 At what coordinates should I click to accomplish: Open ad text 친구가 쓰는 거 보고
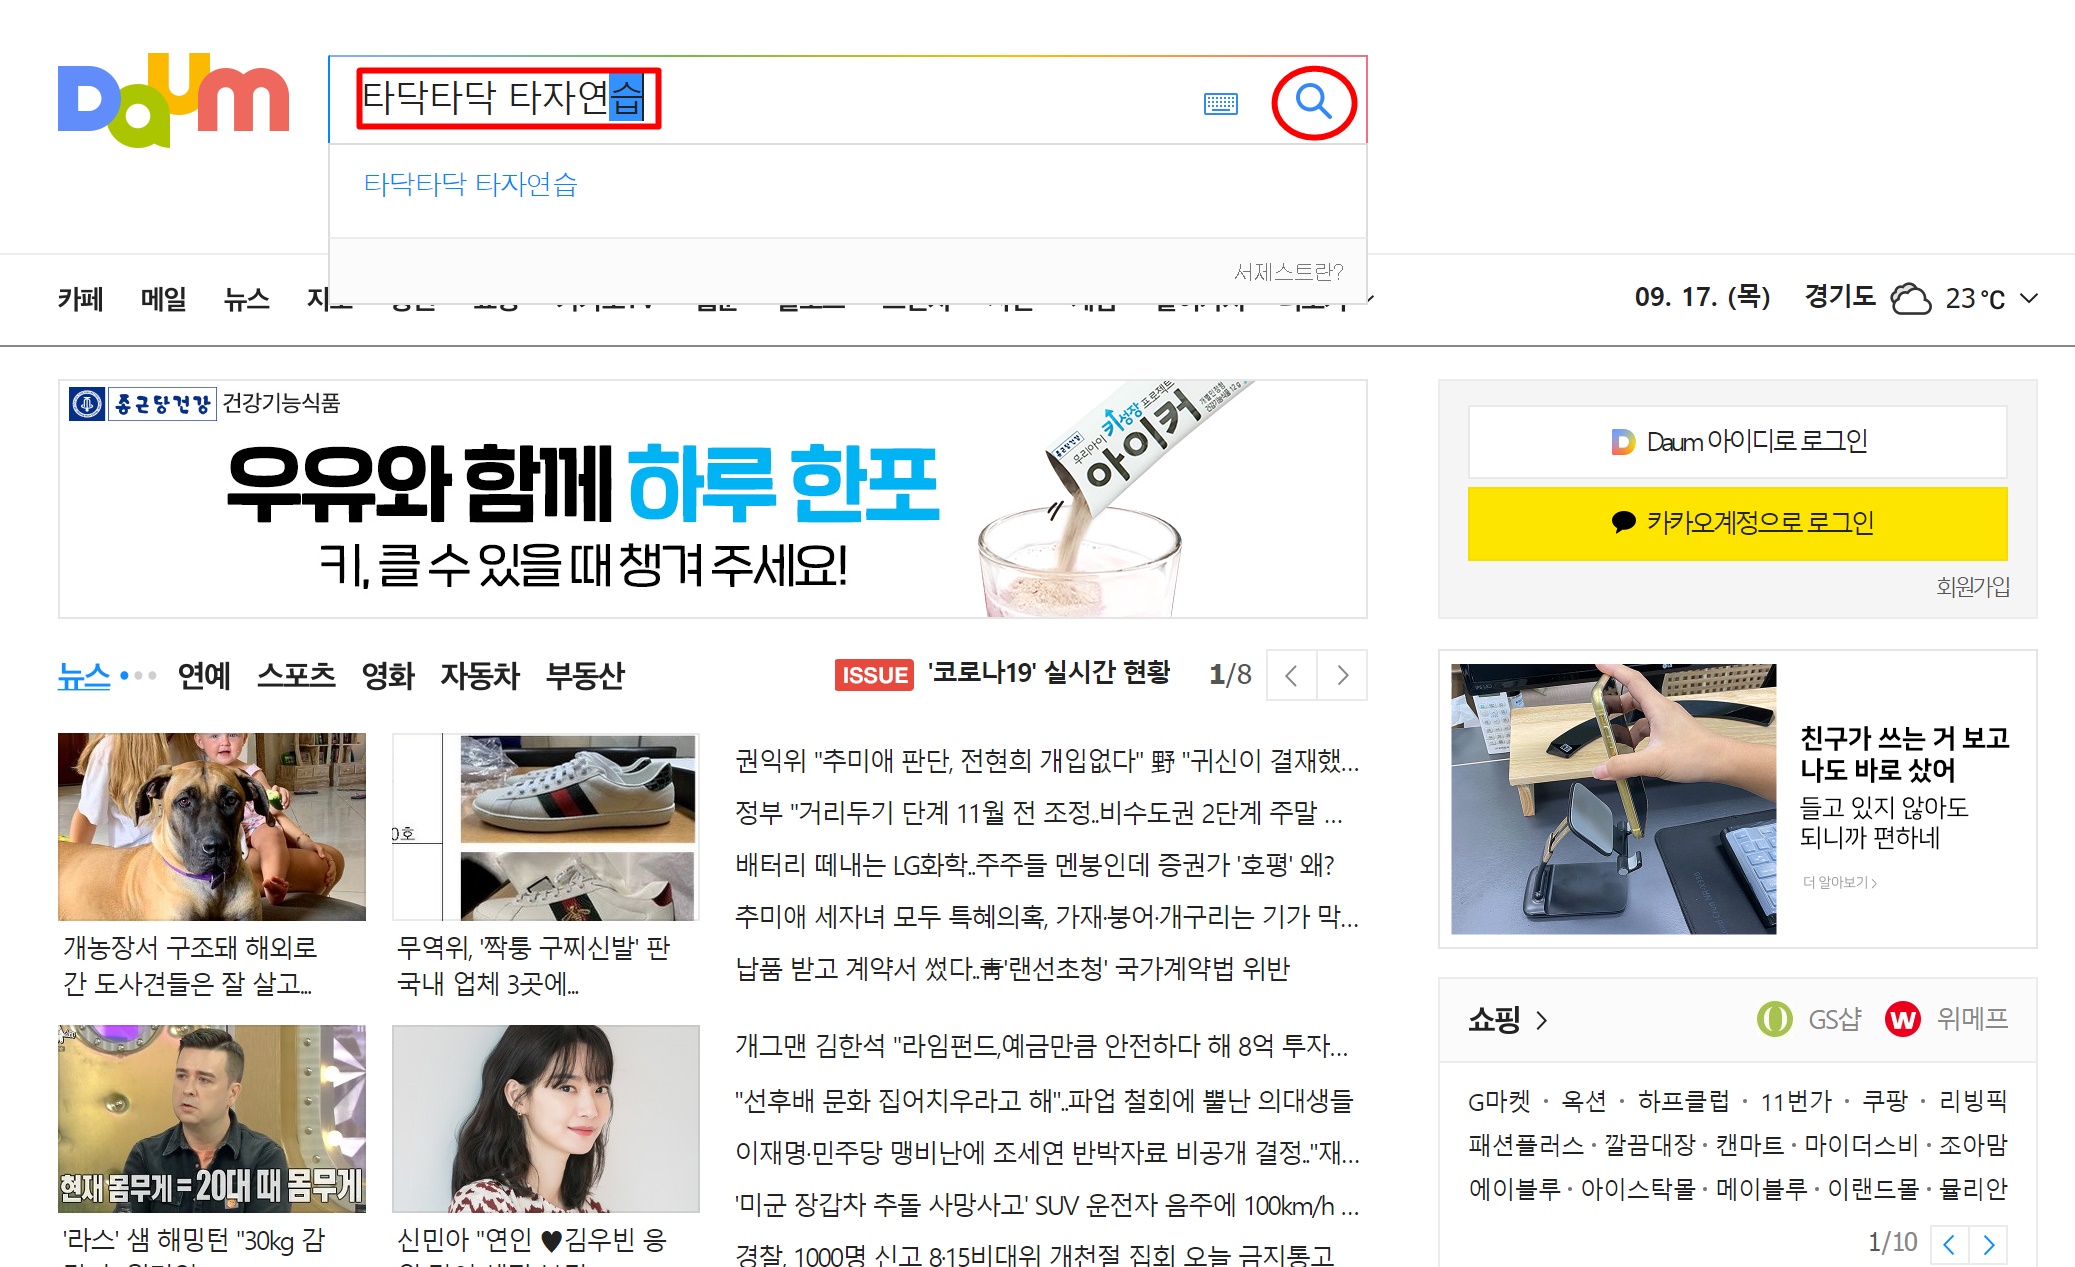[x=1904, y=754]
